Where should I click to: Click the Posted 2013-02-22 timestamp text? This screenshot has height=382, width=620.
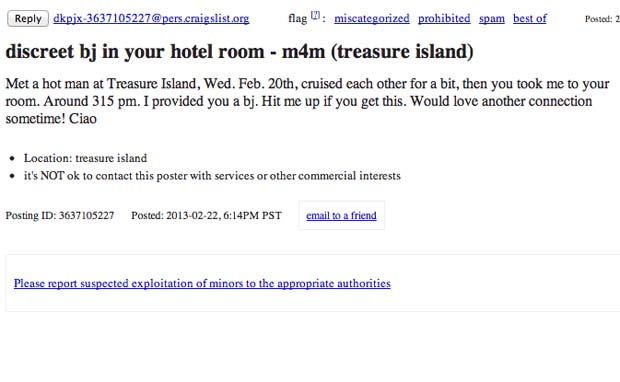click(x=206, y=216)
